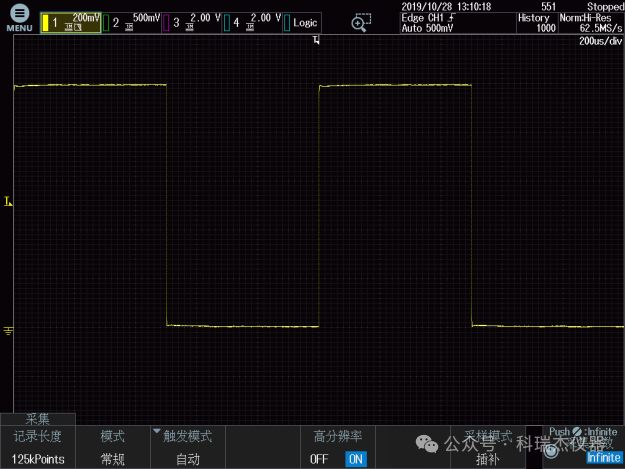Select channel 1 200mV tab
Viewport: 625px width, 469px height.
(71, 23)
